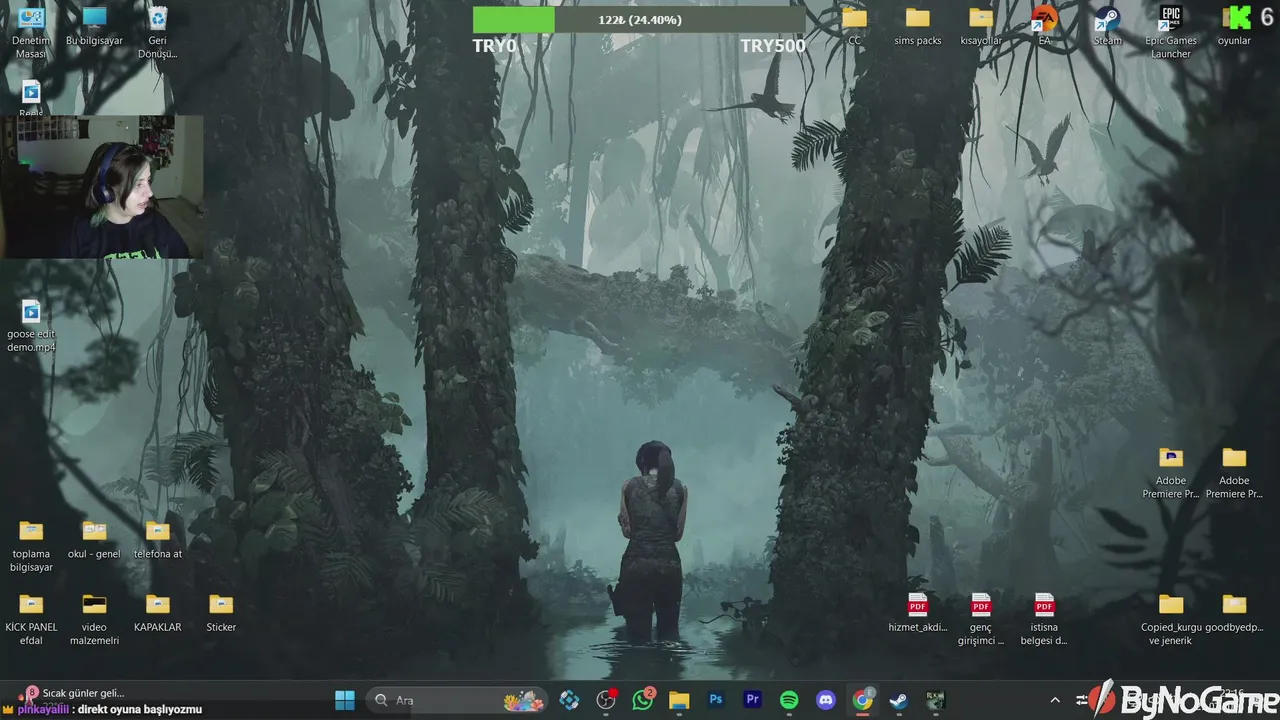Open WhatsApp from the taskbar

coord(643,700)
